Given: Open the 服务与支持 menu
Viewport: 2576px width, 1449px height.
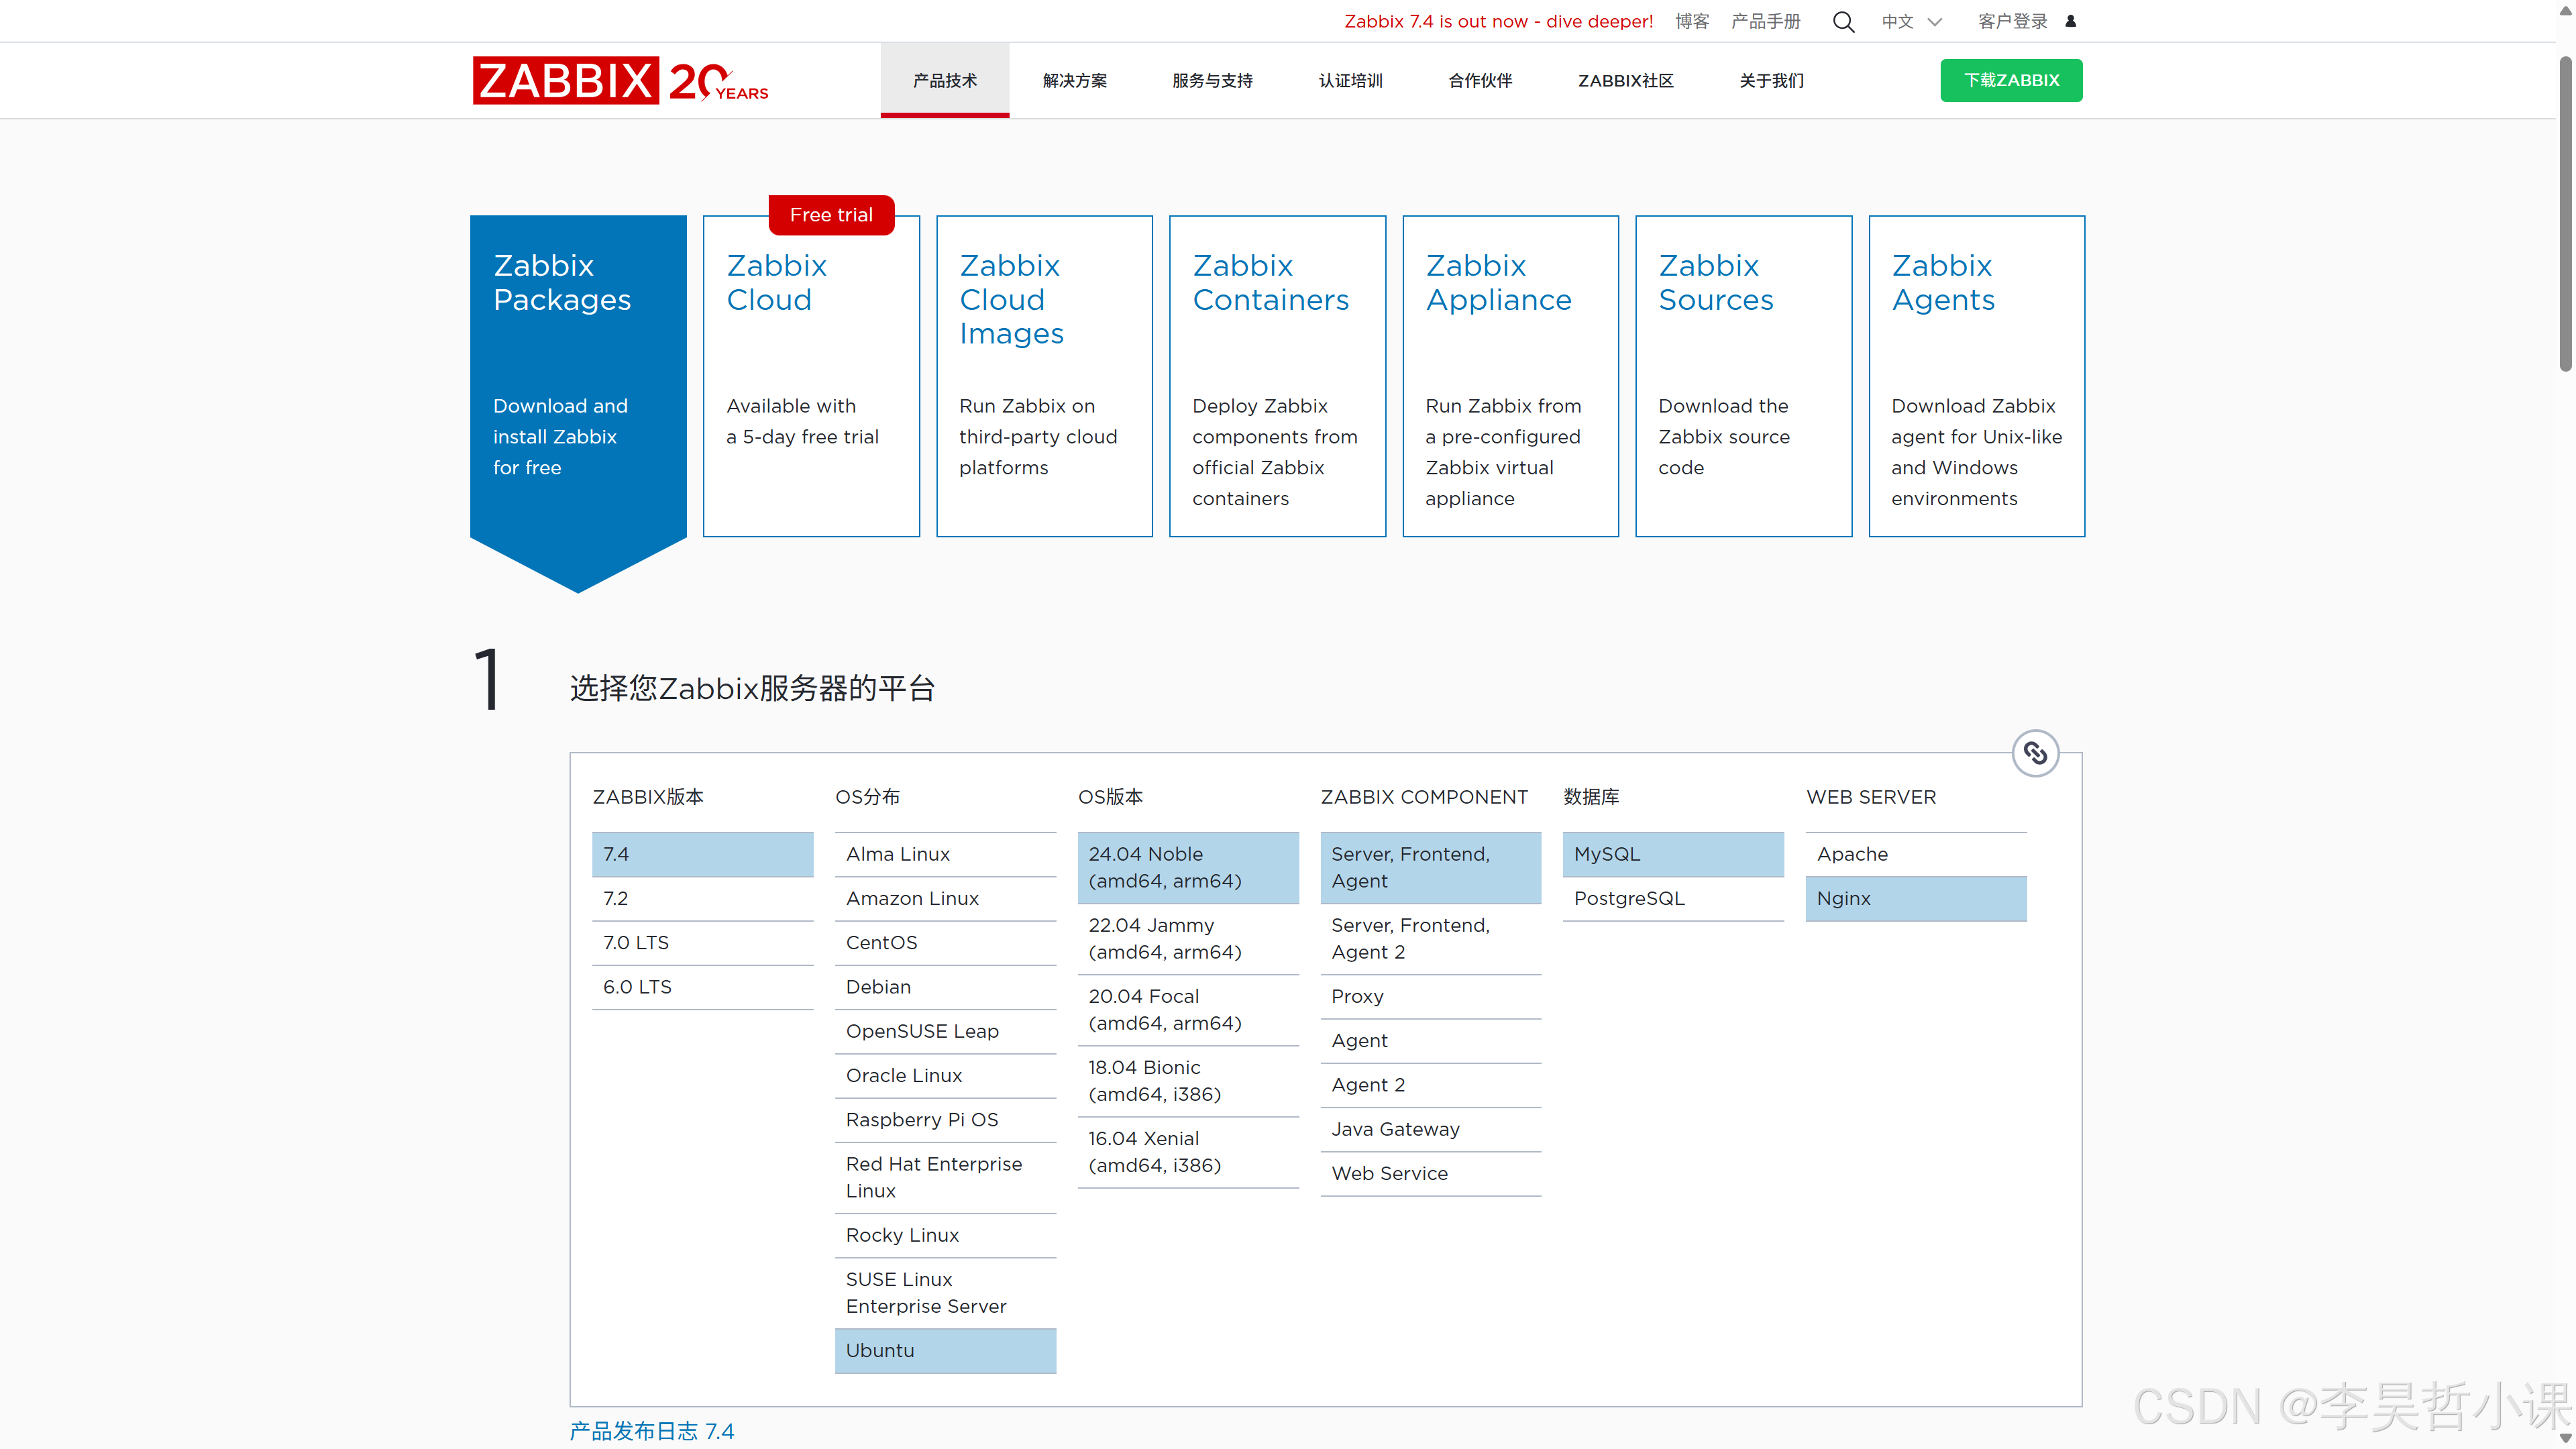Looking at the screenshot, I should [x=1212, y=80].
